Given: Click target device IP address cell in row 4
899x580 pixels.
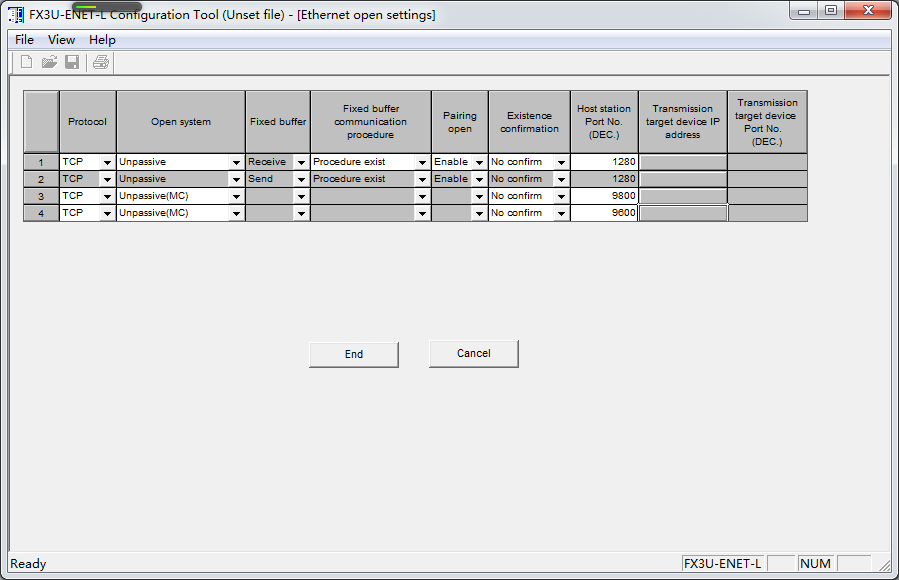Looking at the screenshot, I should pyautogui.click(x=682, y=213).
